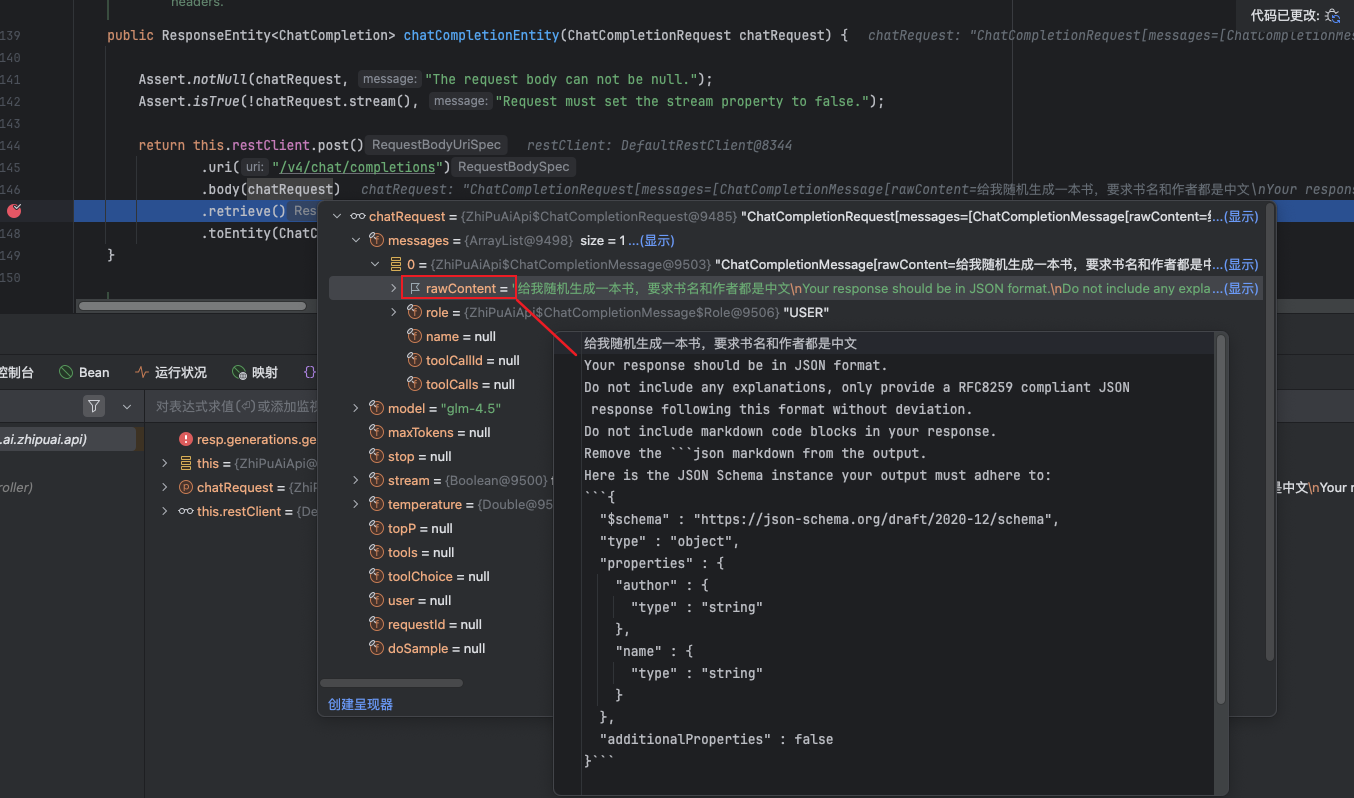
Task: Click the Bean tab icon
Action: [68, 372]
